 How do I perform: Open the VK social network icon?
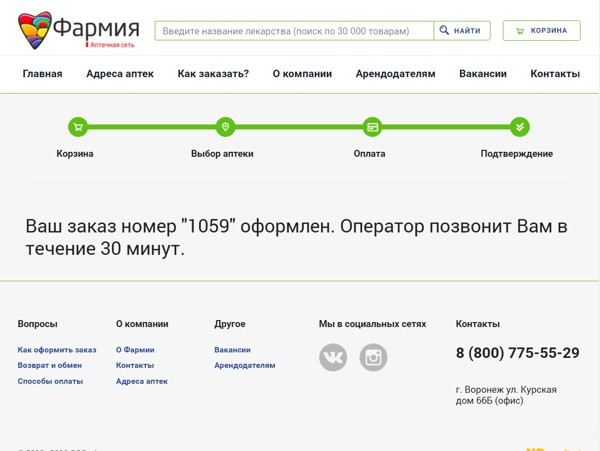point(333,357)
